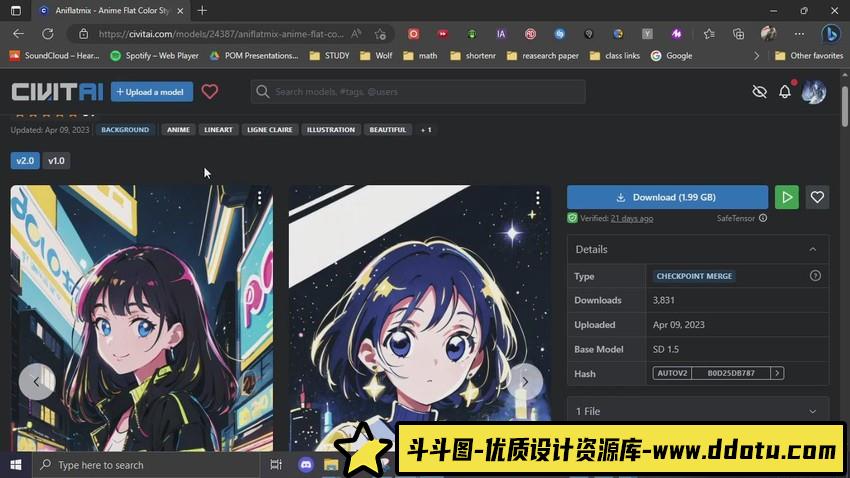Open the Wolf bookmarks folder

click(x=376, y=55)
